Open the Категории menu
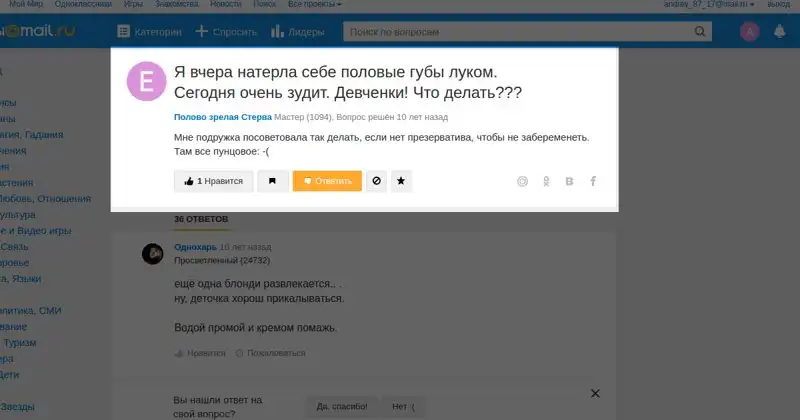 (145, 32)
